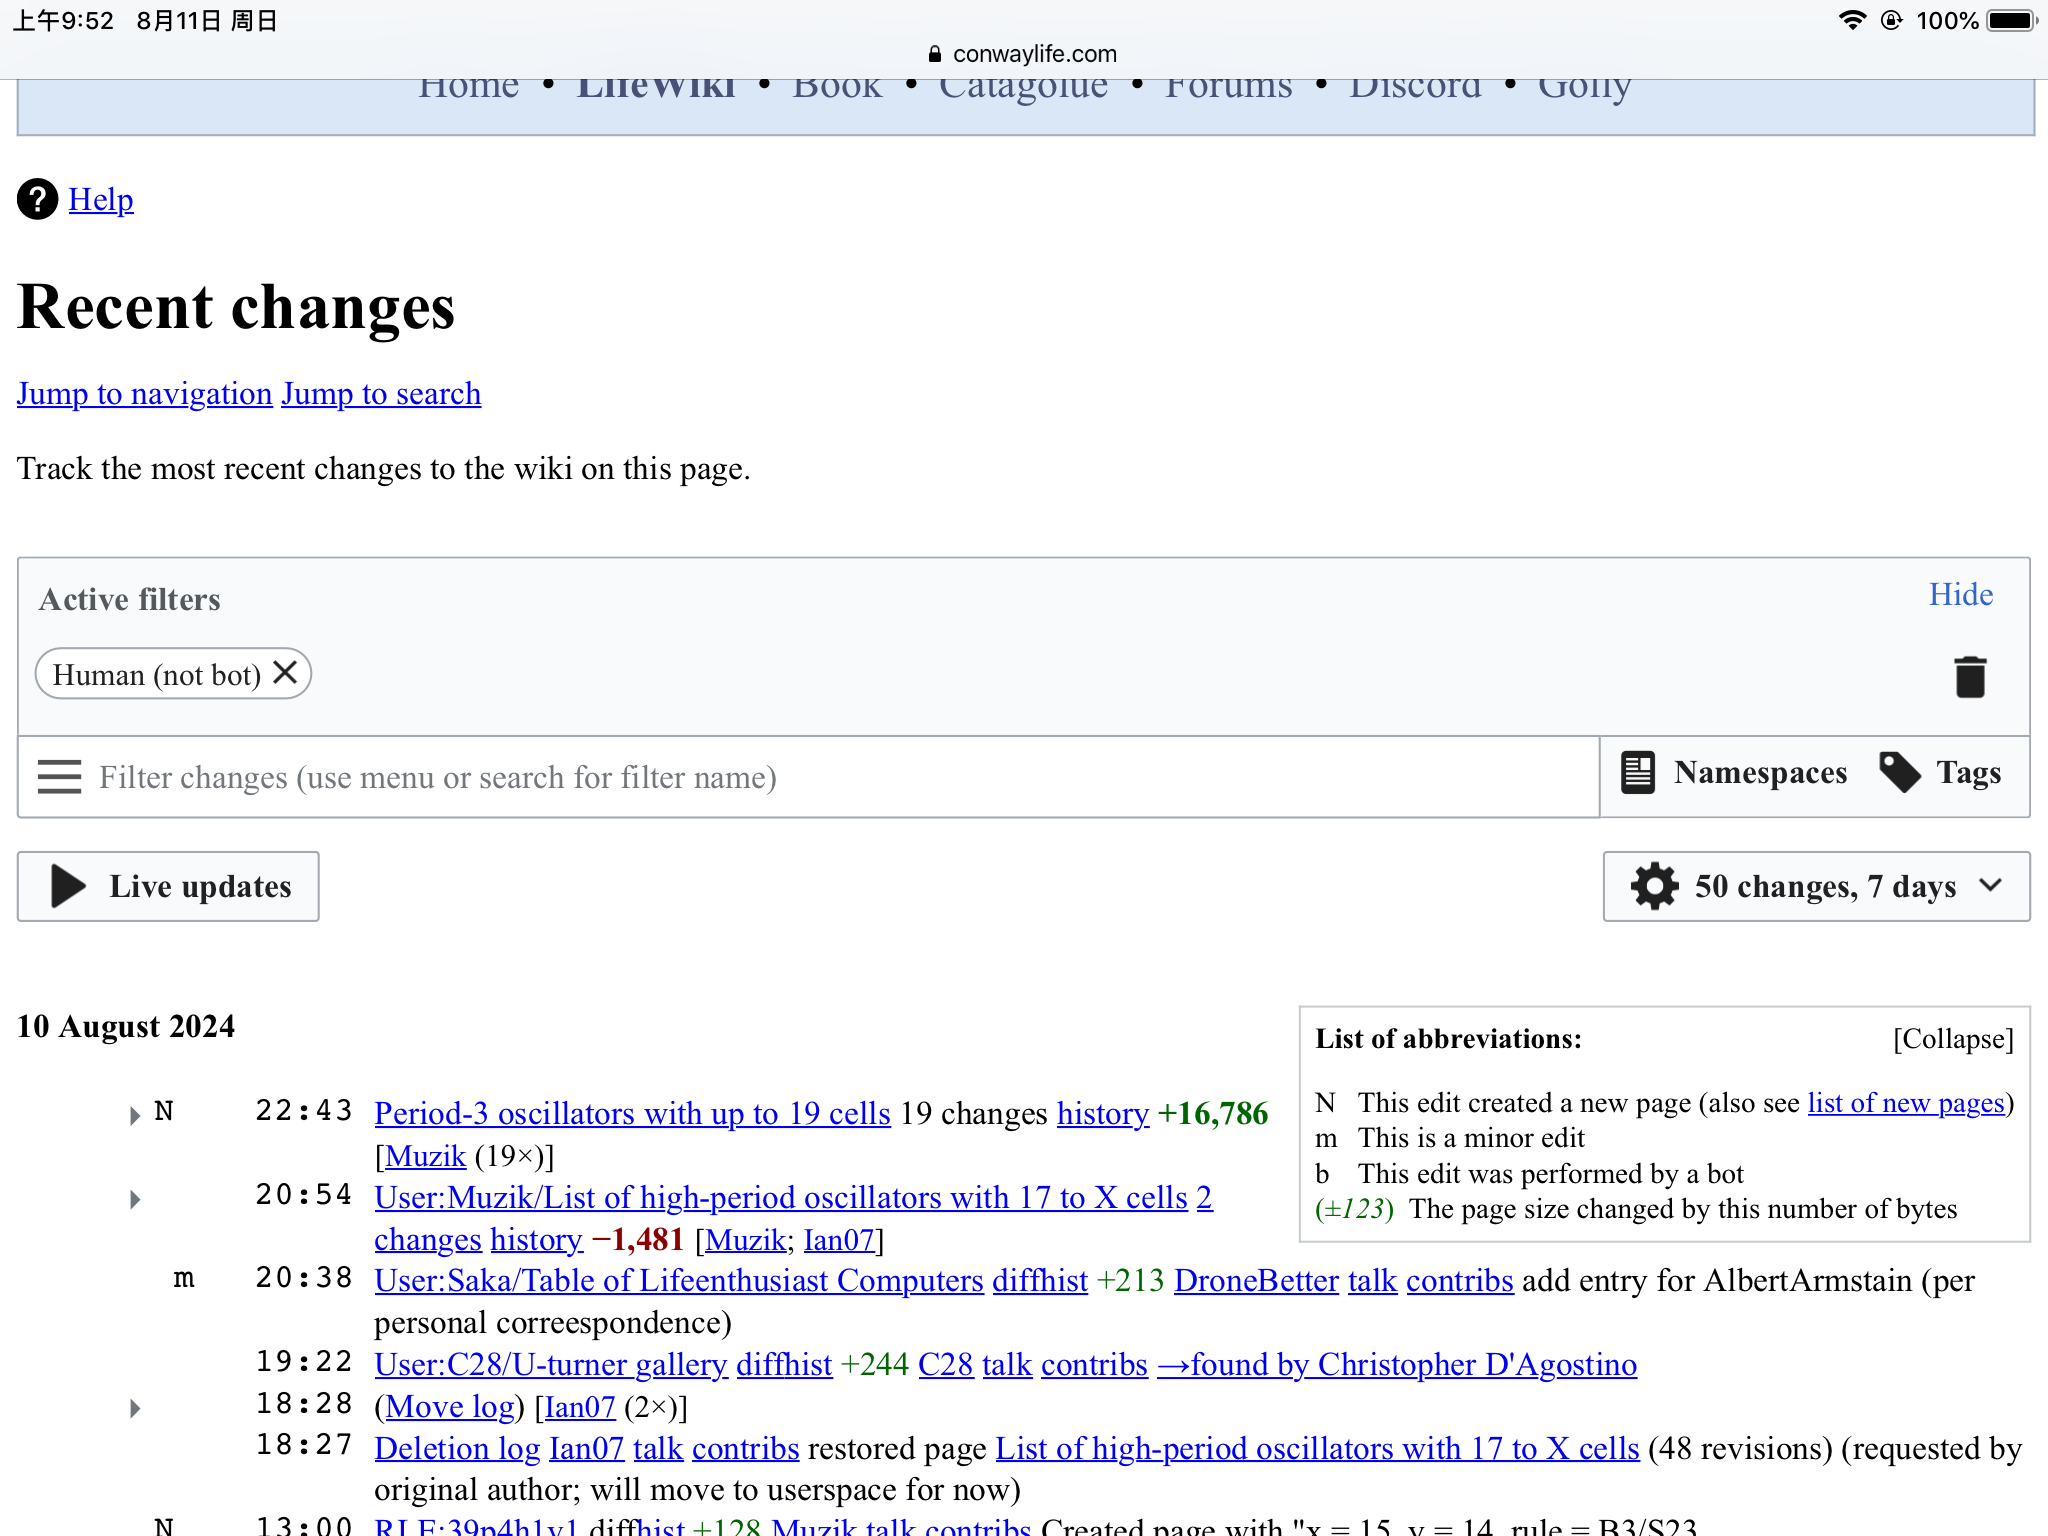Open the Muzik (19×) user link
2048x1536 pixels.
click(x=425, y=1155)
